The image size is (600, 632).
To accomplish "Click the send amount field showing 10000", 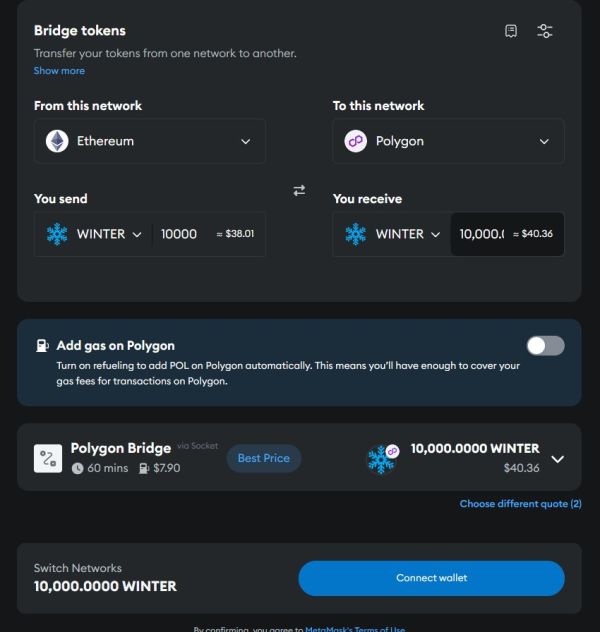I will click(x=180, y=234).
